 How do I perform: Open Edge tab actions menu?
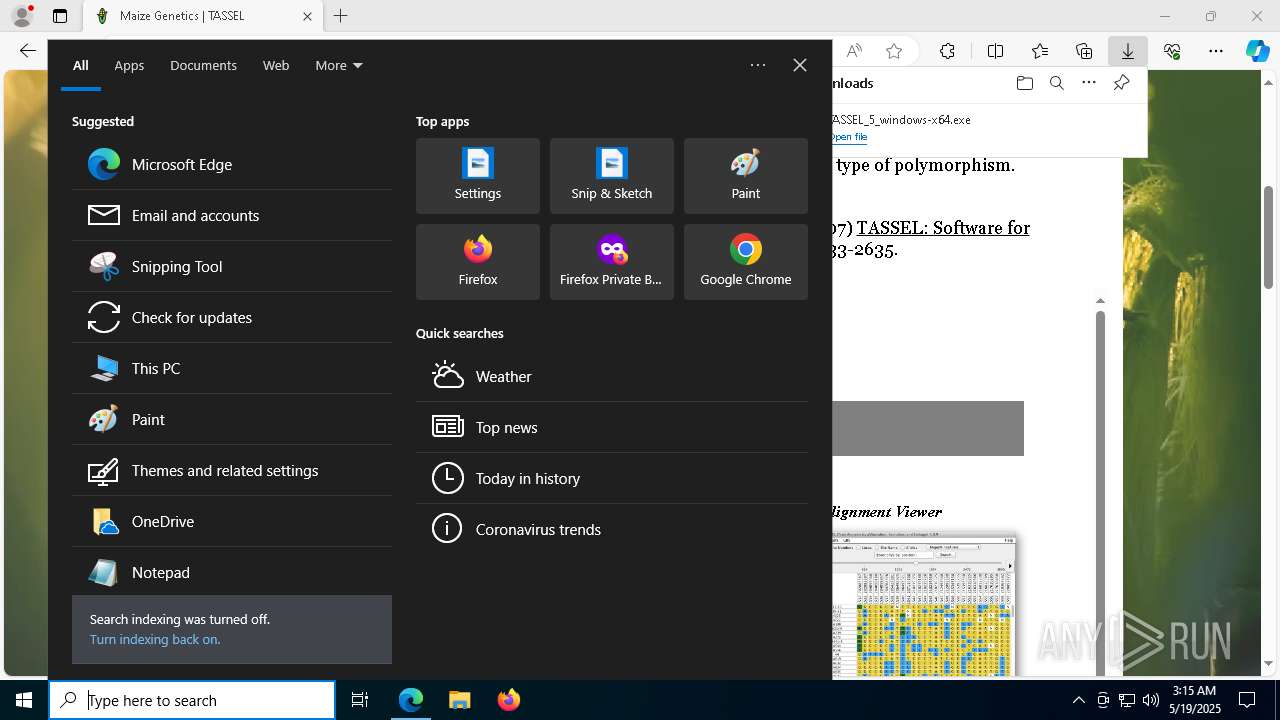click(60, 16)
